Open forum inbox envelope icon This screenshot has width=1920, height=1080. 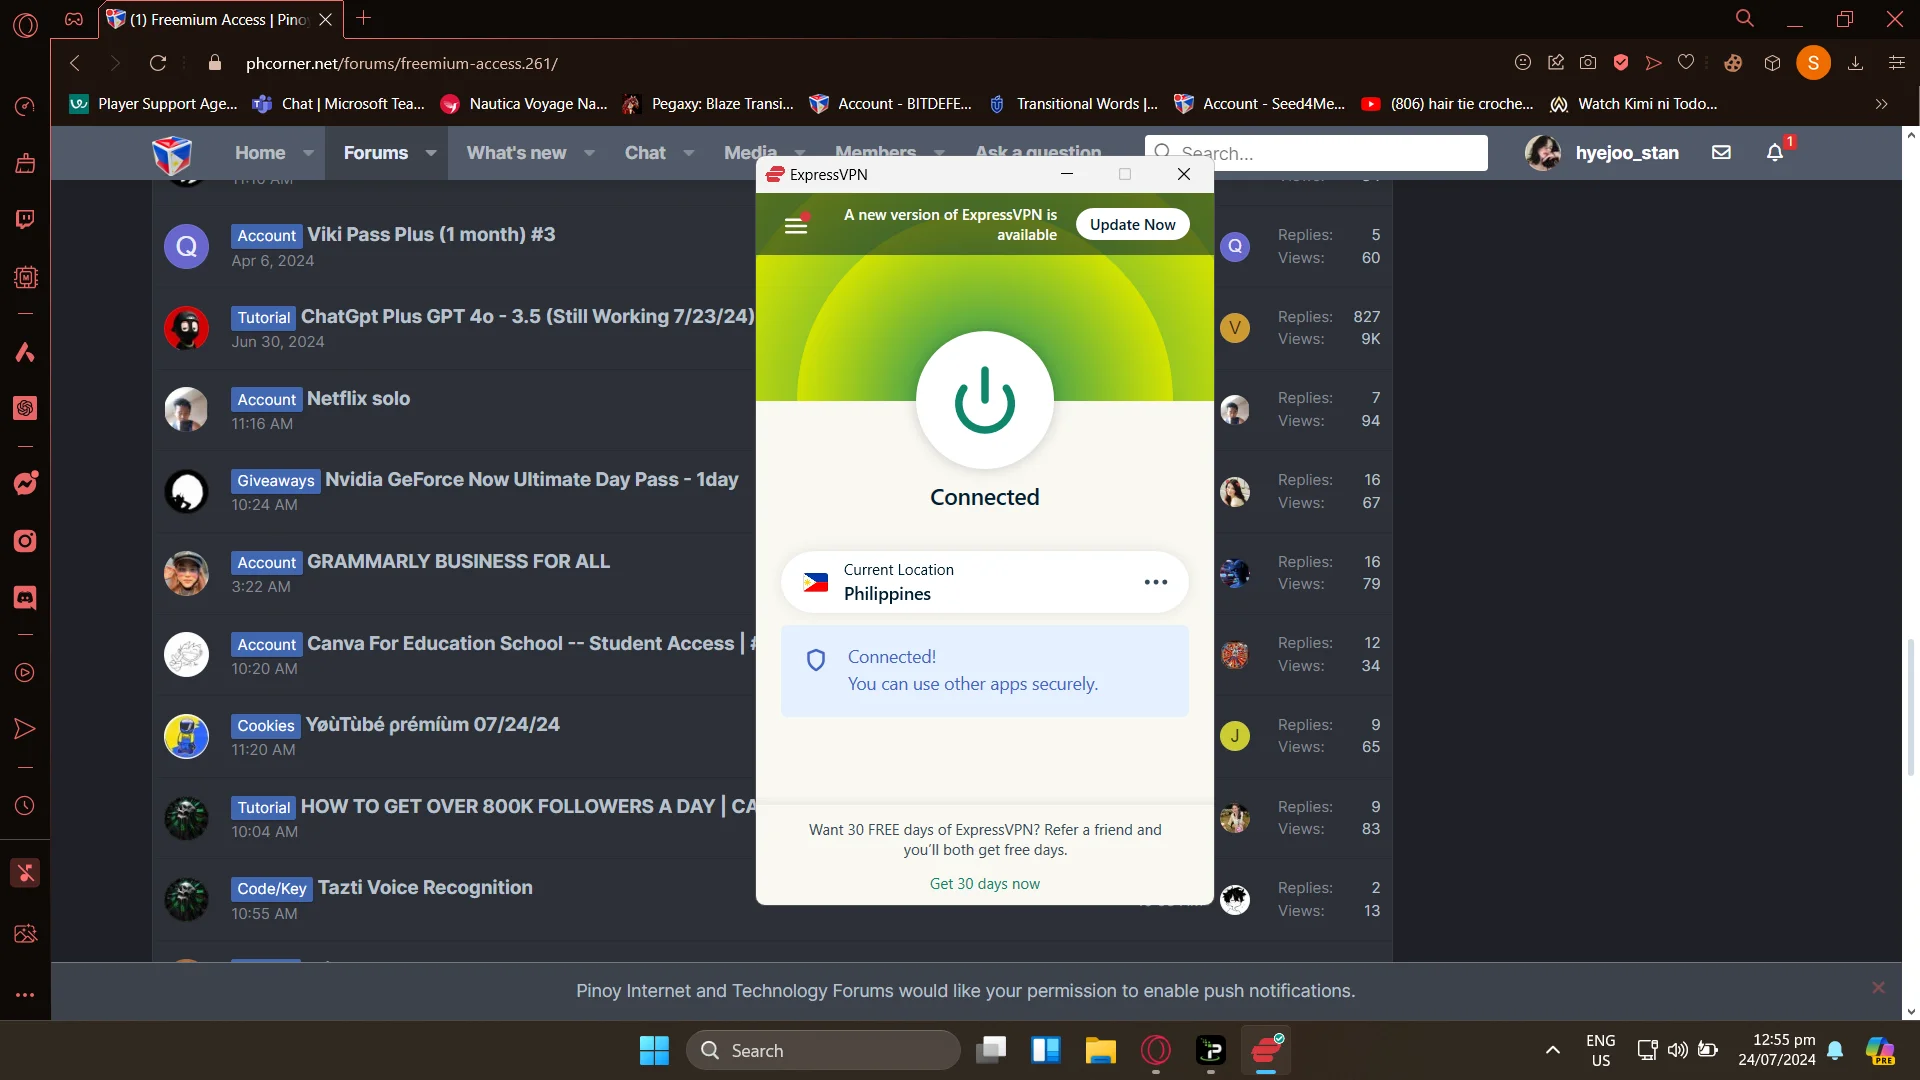pos(1721,153)
